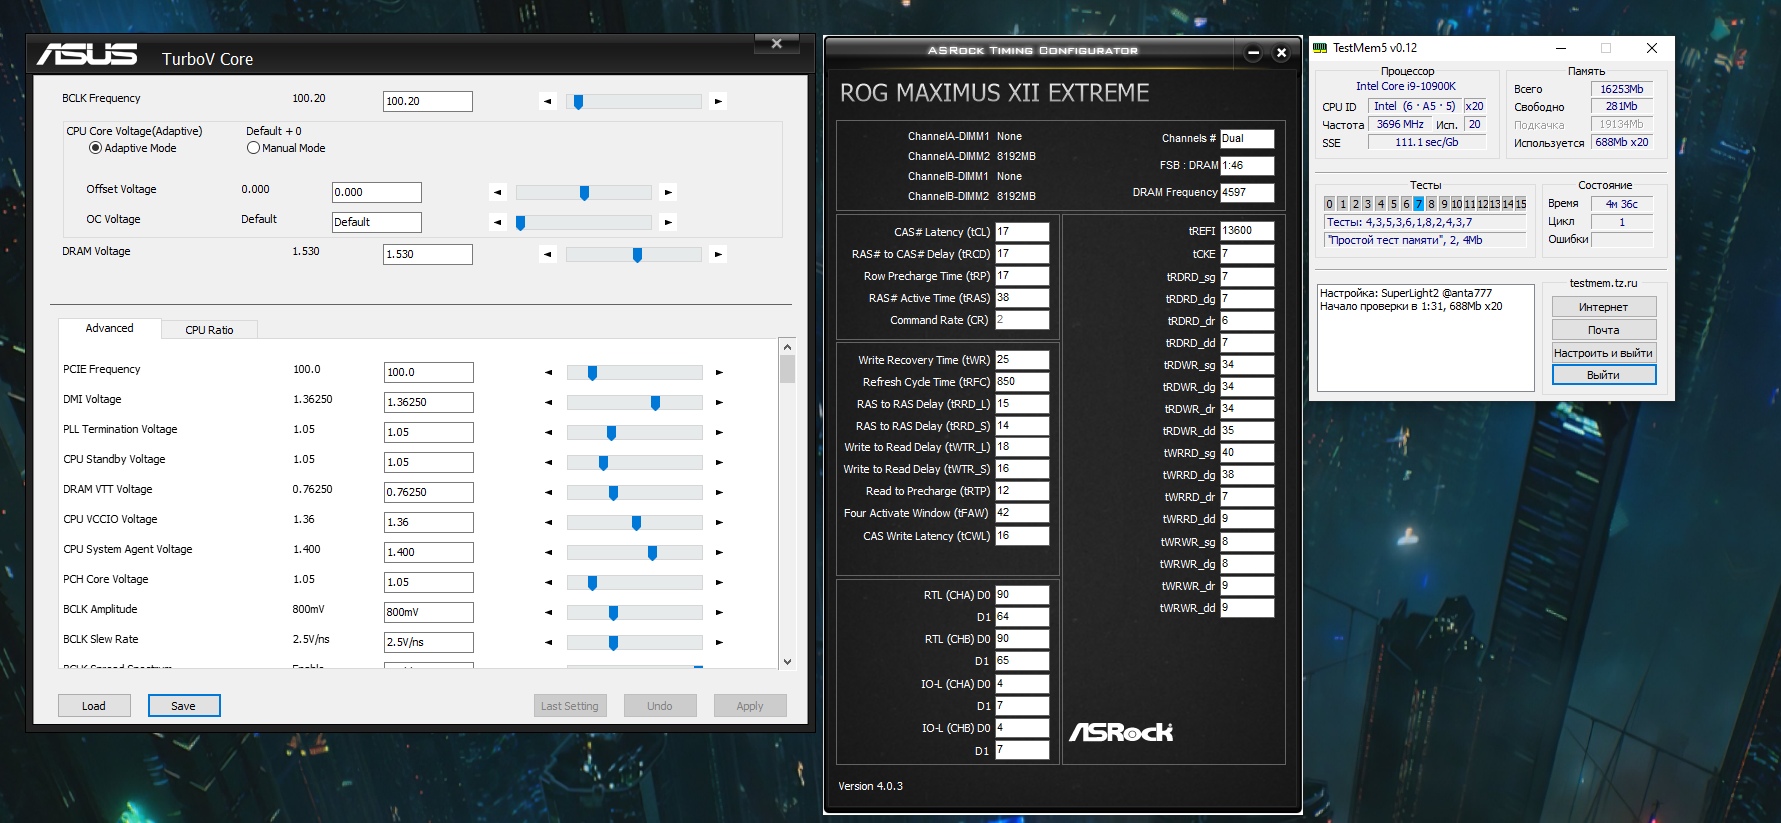Click the "Intel Core i9-10900K" processor text

click(1406, 86)
